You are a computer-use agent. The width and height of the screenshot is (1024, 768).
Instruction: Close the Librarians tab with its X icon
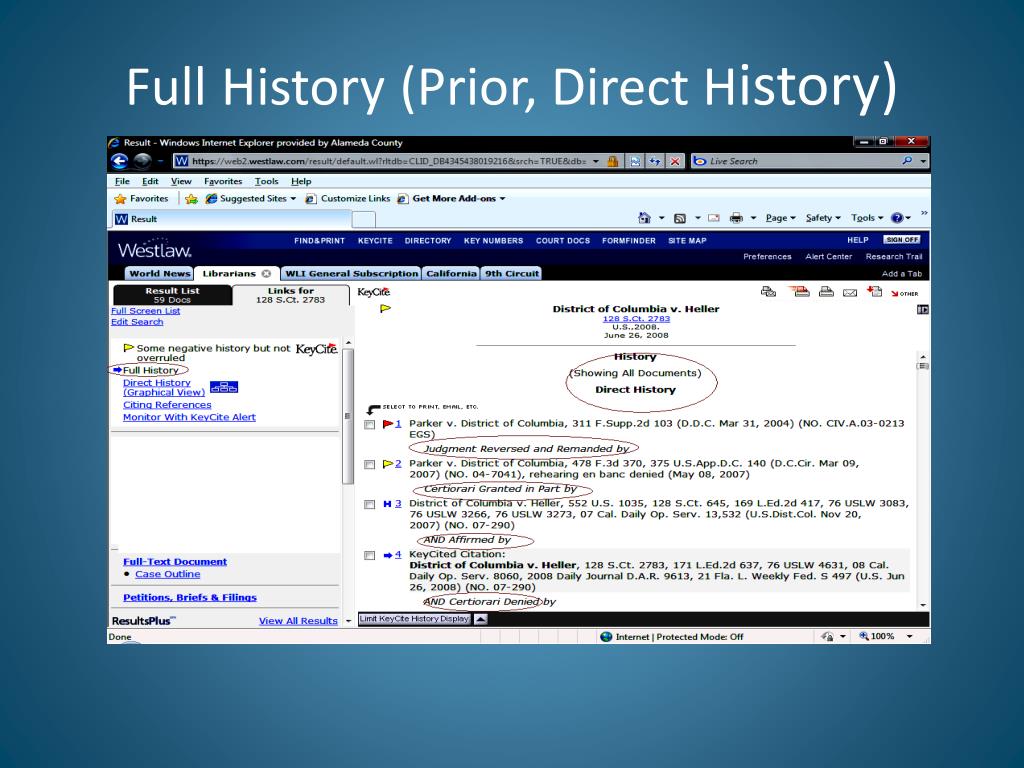click(x=266, y=274)
